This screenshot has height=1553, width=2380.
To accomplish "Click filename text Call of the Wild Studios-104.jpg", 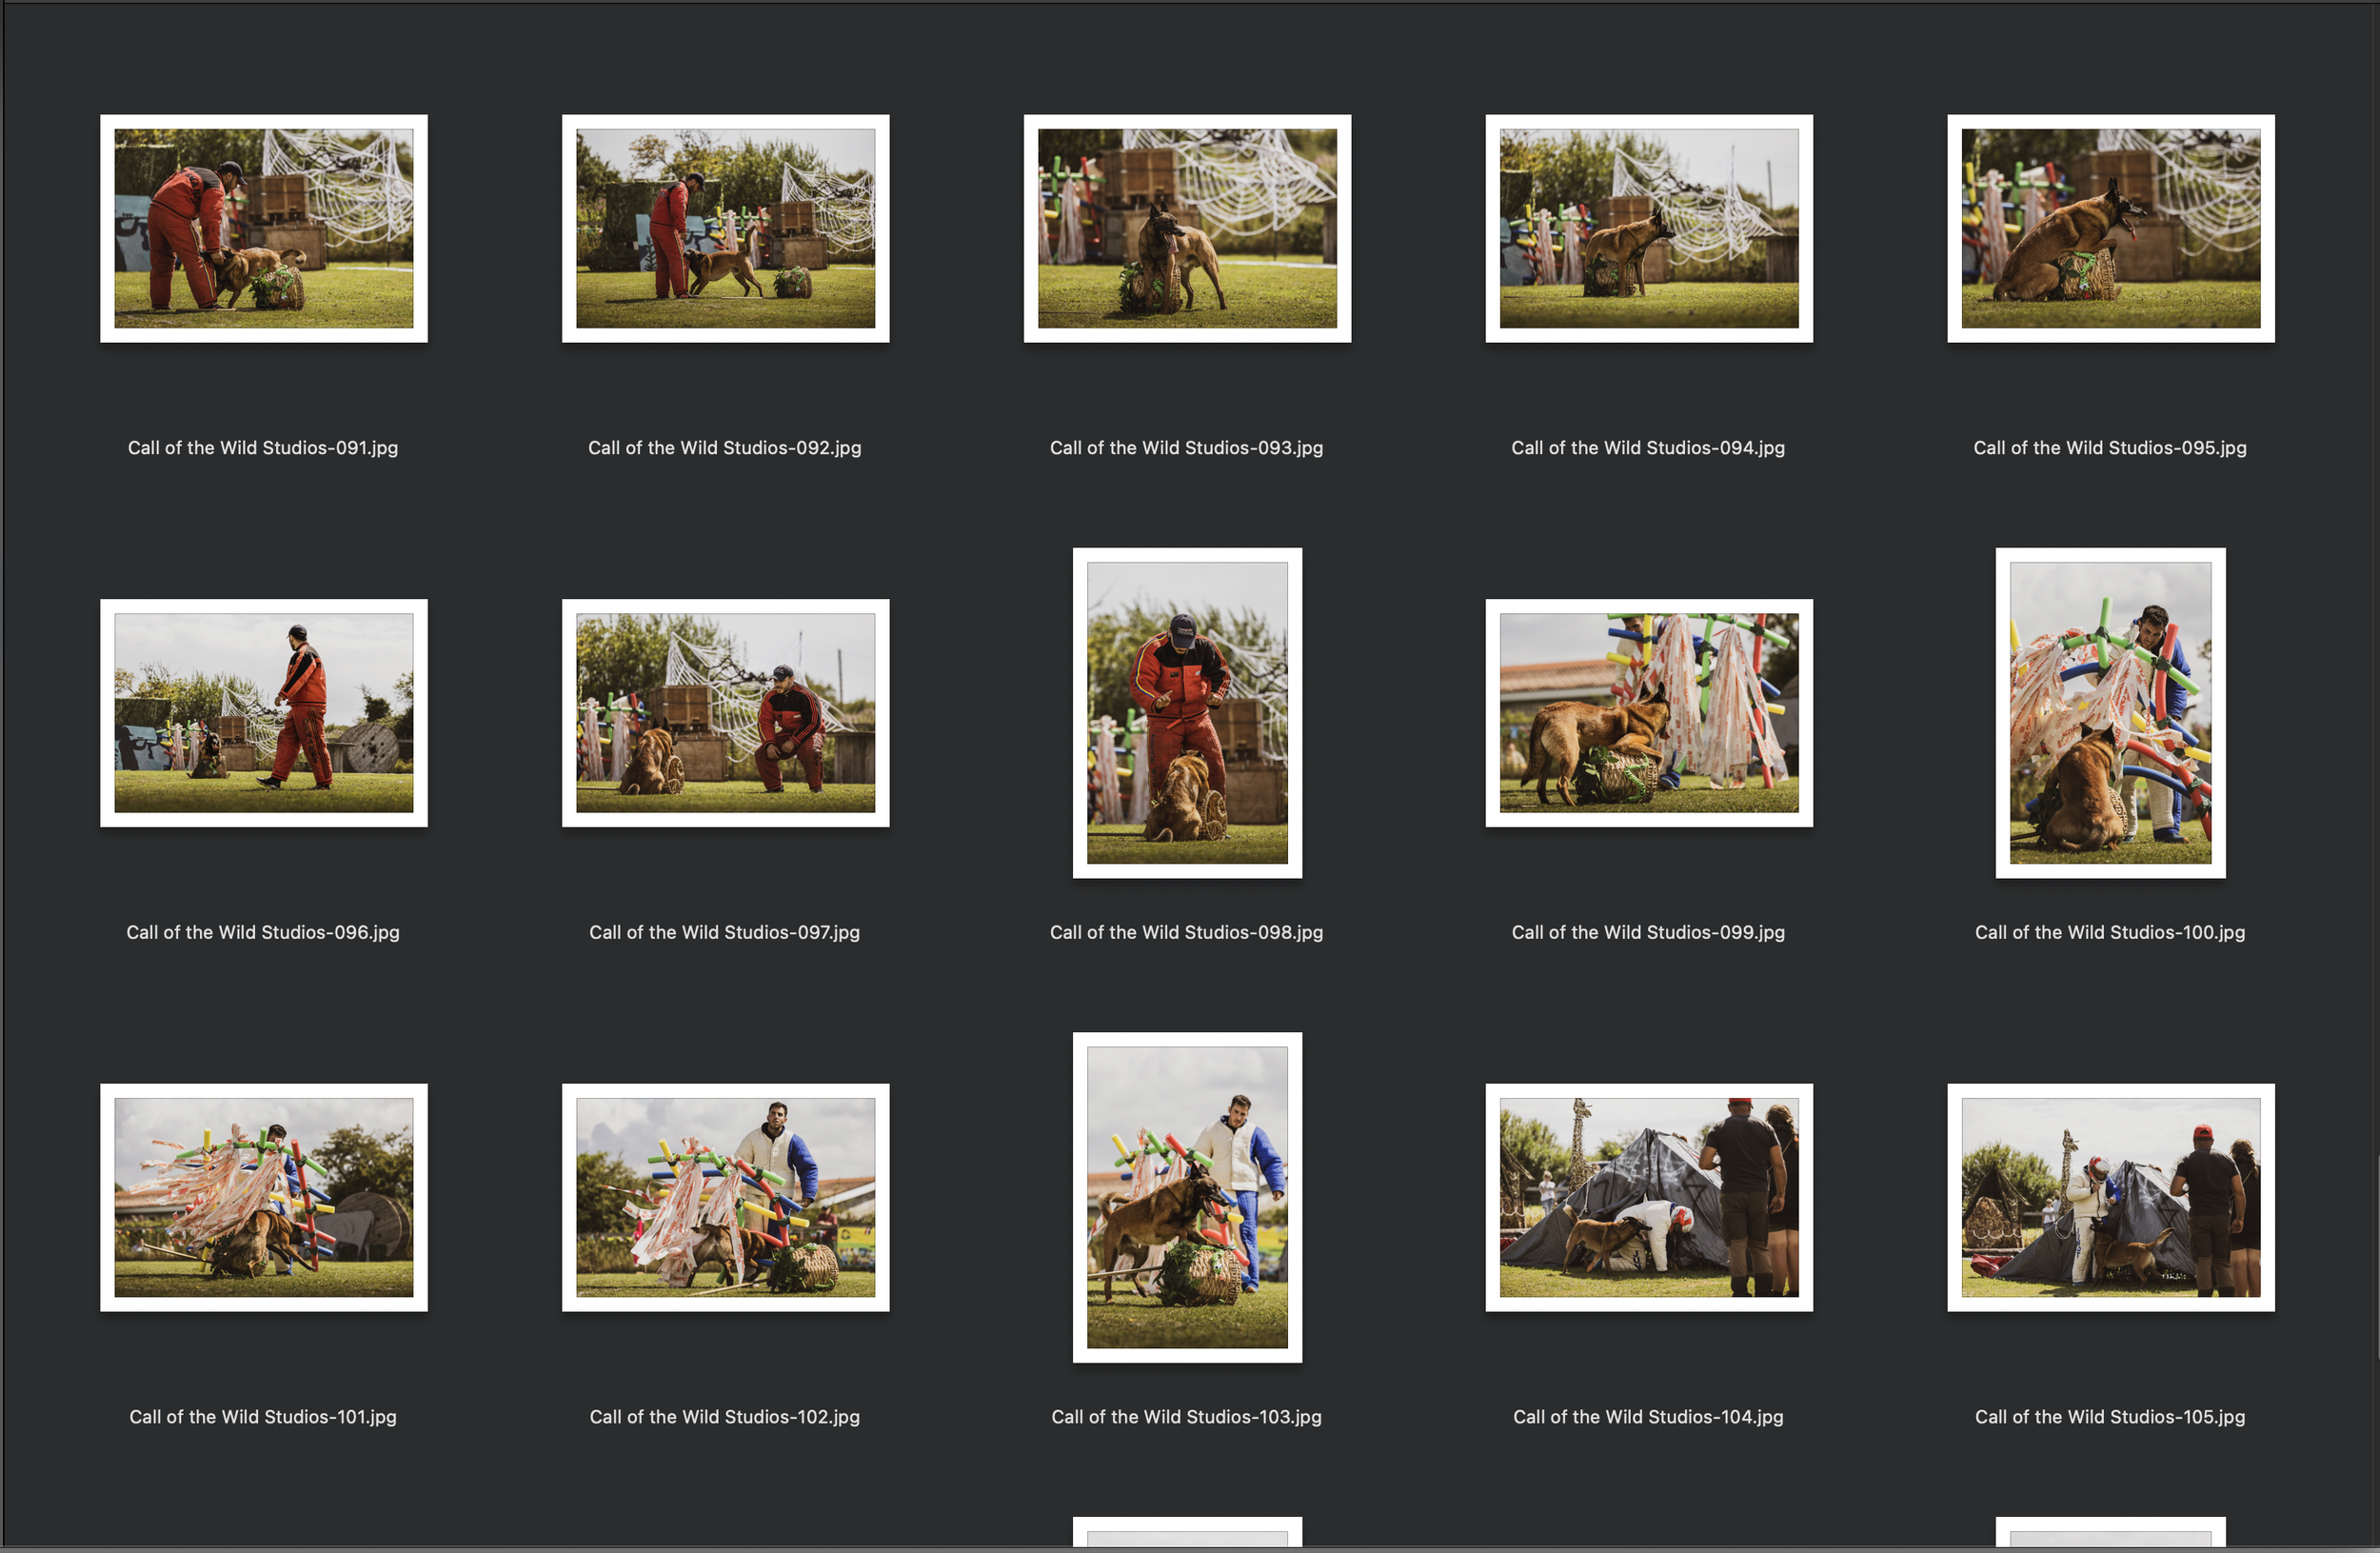I will pos(1647,1416).
